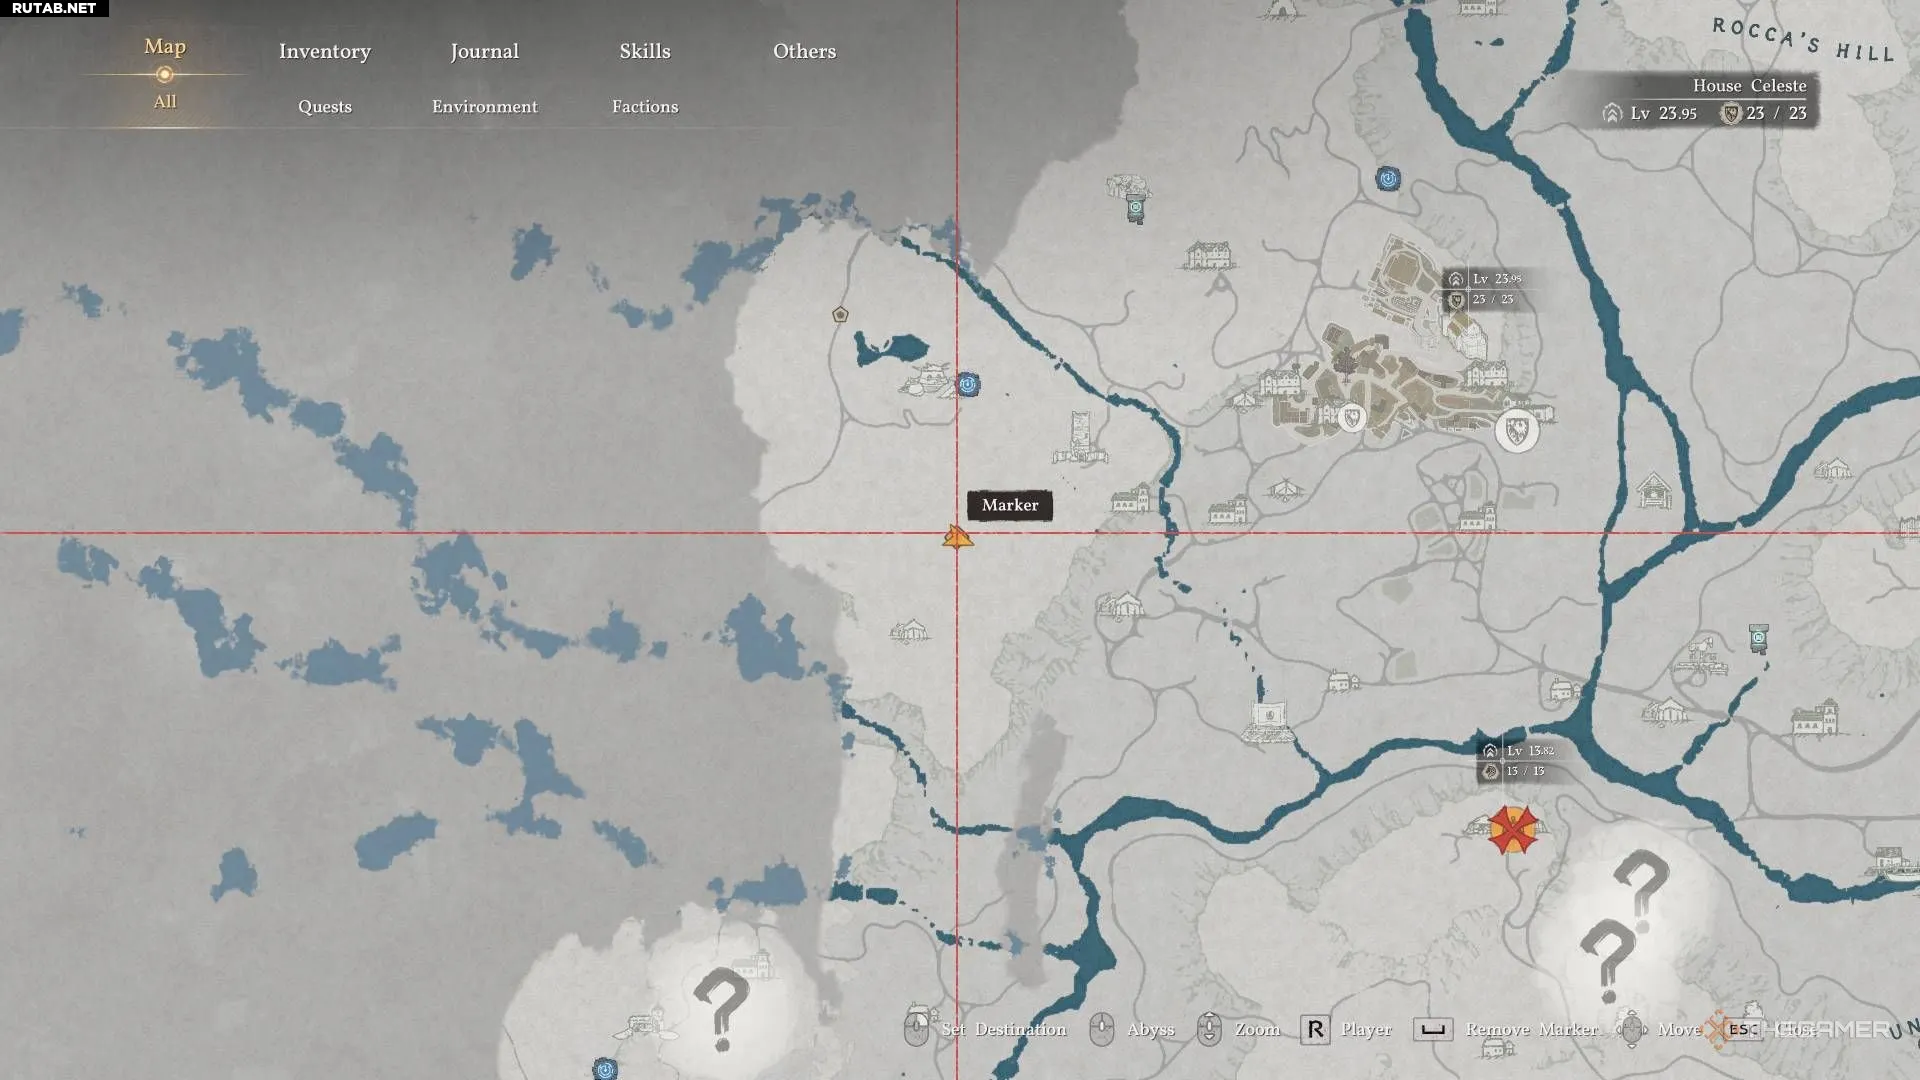
Task: Click the orange player marker at crosshair
Action: coord(957,538)
